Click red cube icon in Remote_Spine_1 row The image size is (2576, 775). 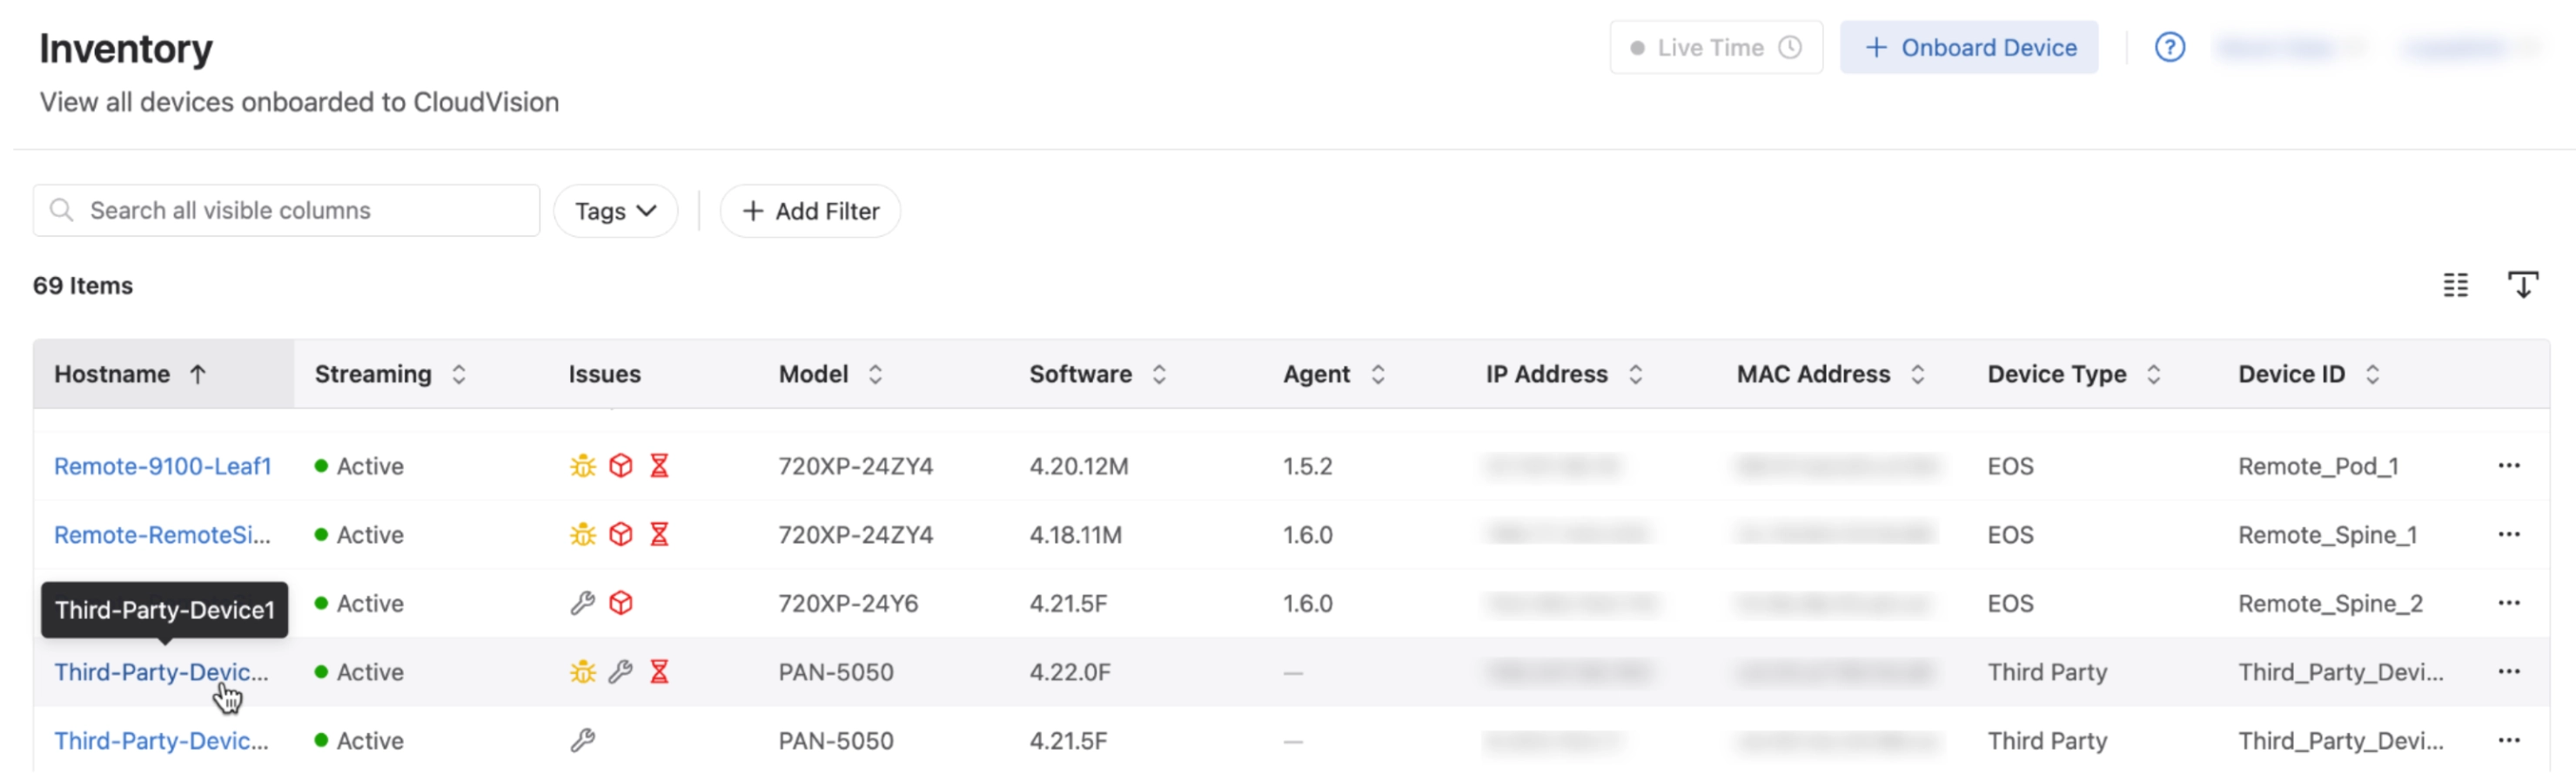(621, 535)
